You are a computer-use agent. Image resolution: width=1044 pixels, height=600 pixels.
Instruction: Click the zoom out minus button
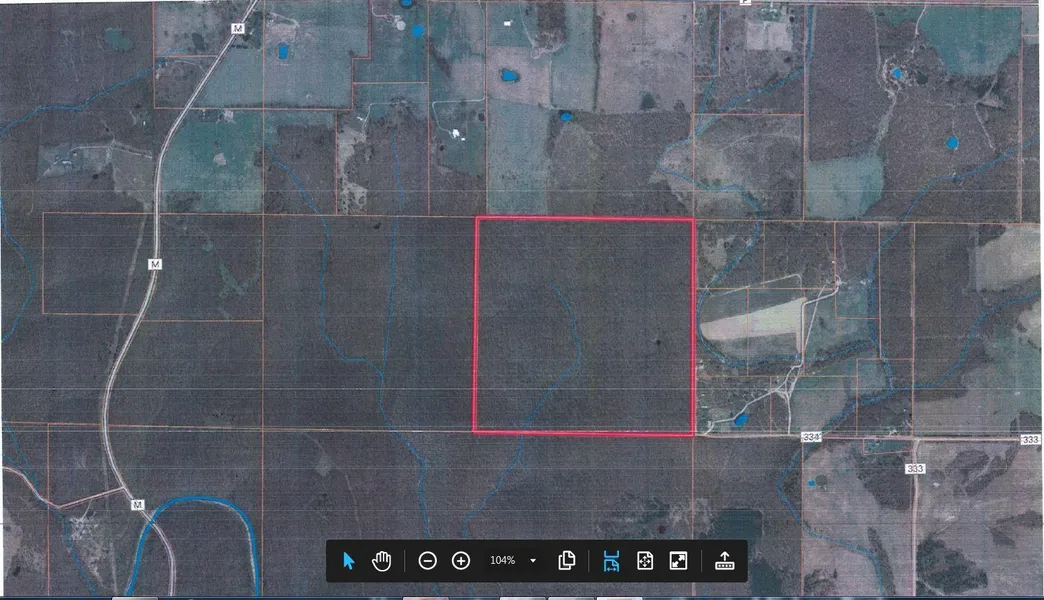427,561
